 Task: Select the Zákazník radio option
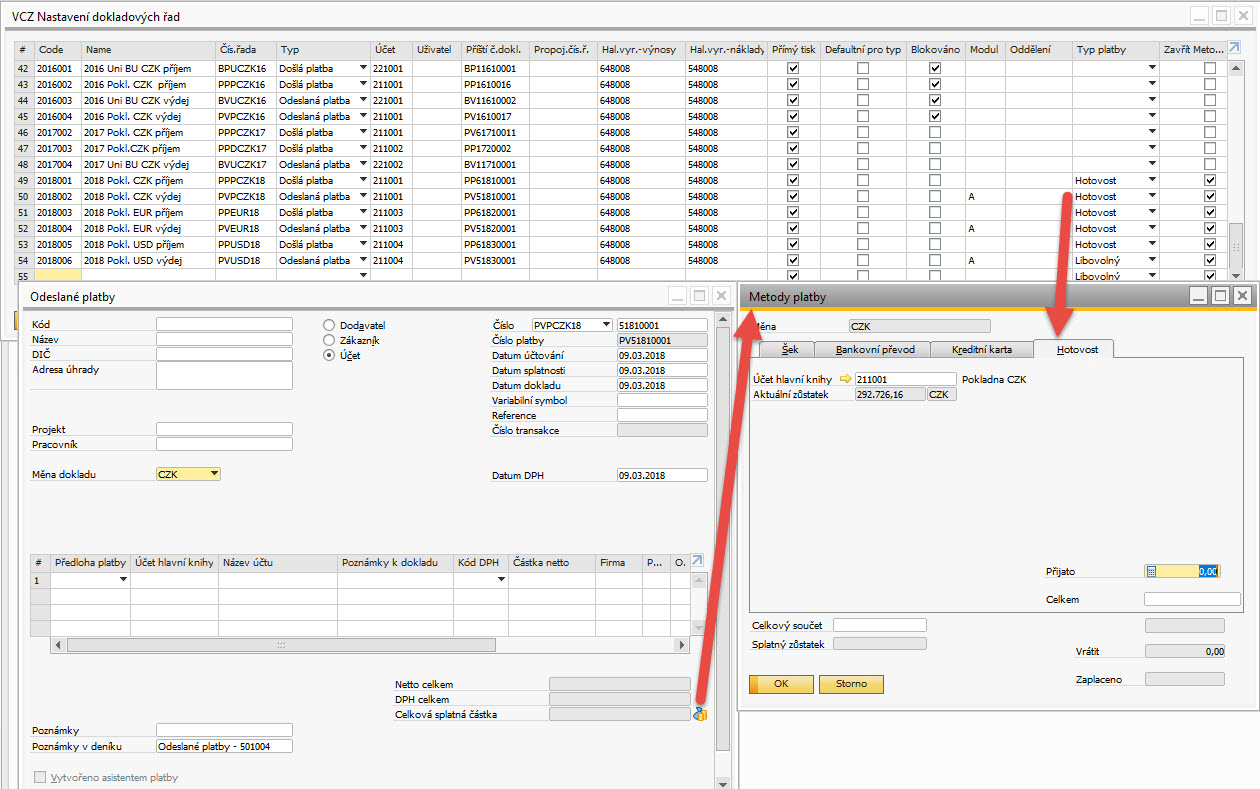(329, 340)
